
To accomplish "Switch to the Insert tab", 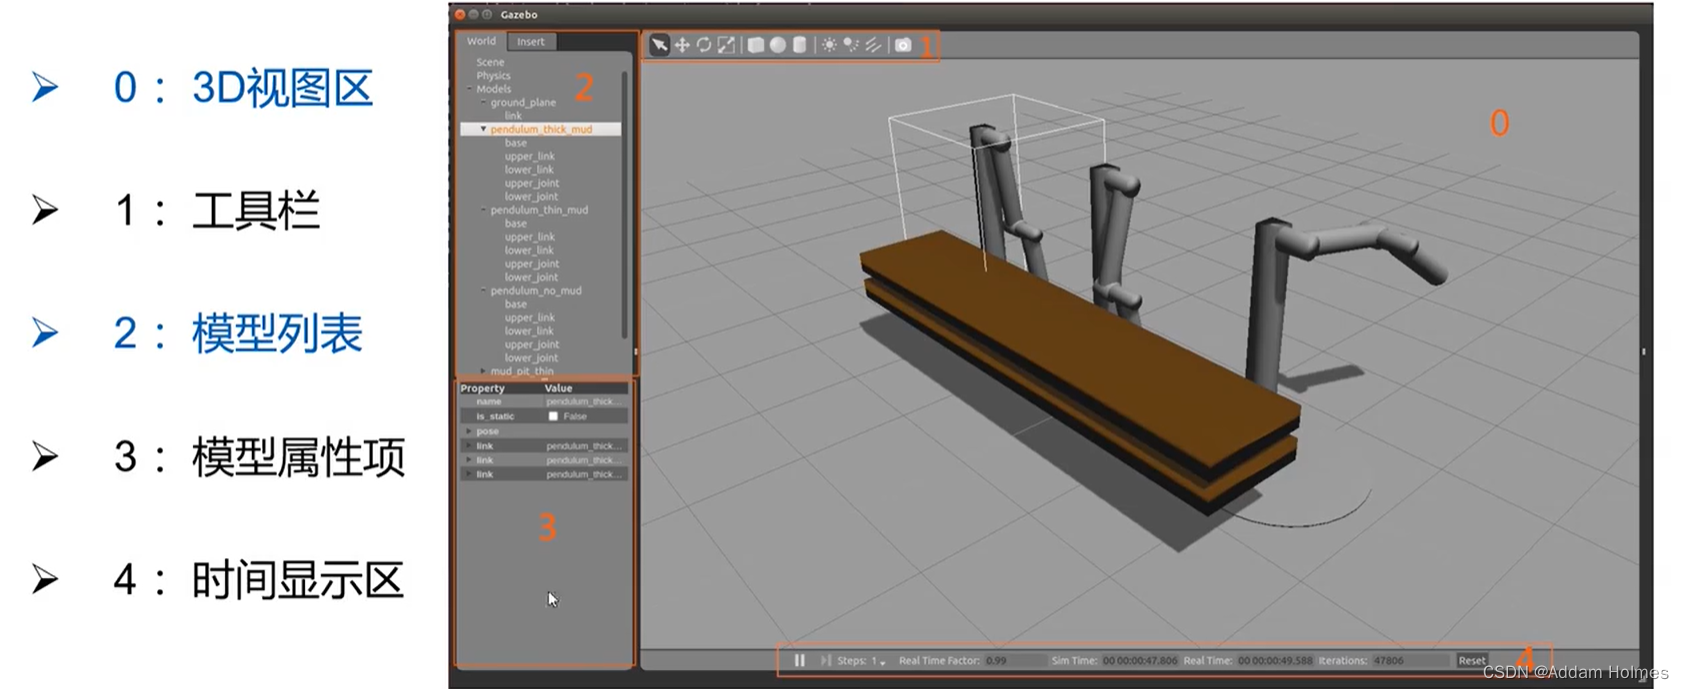I will coord(531,41).
